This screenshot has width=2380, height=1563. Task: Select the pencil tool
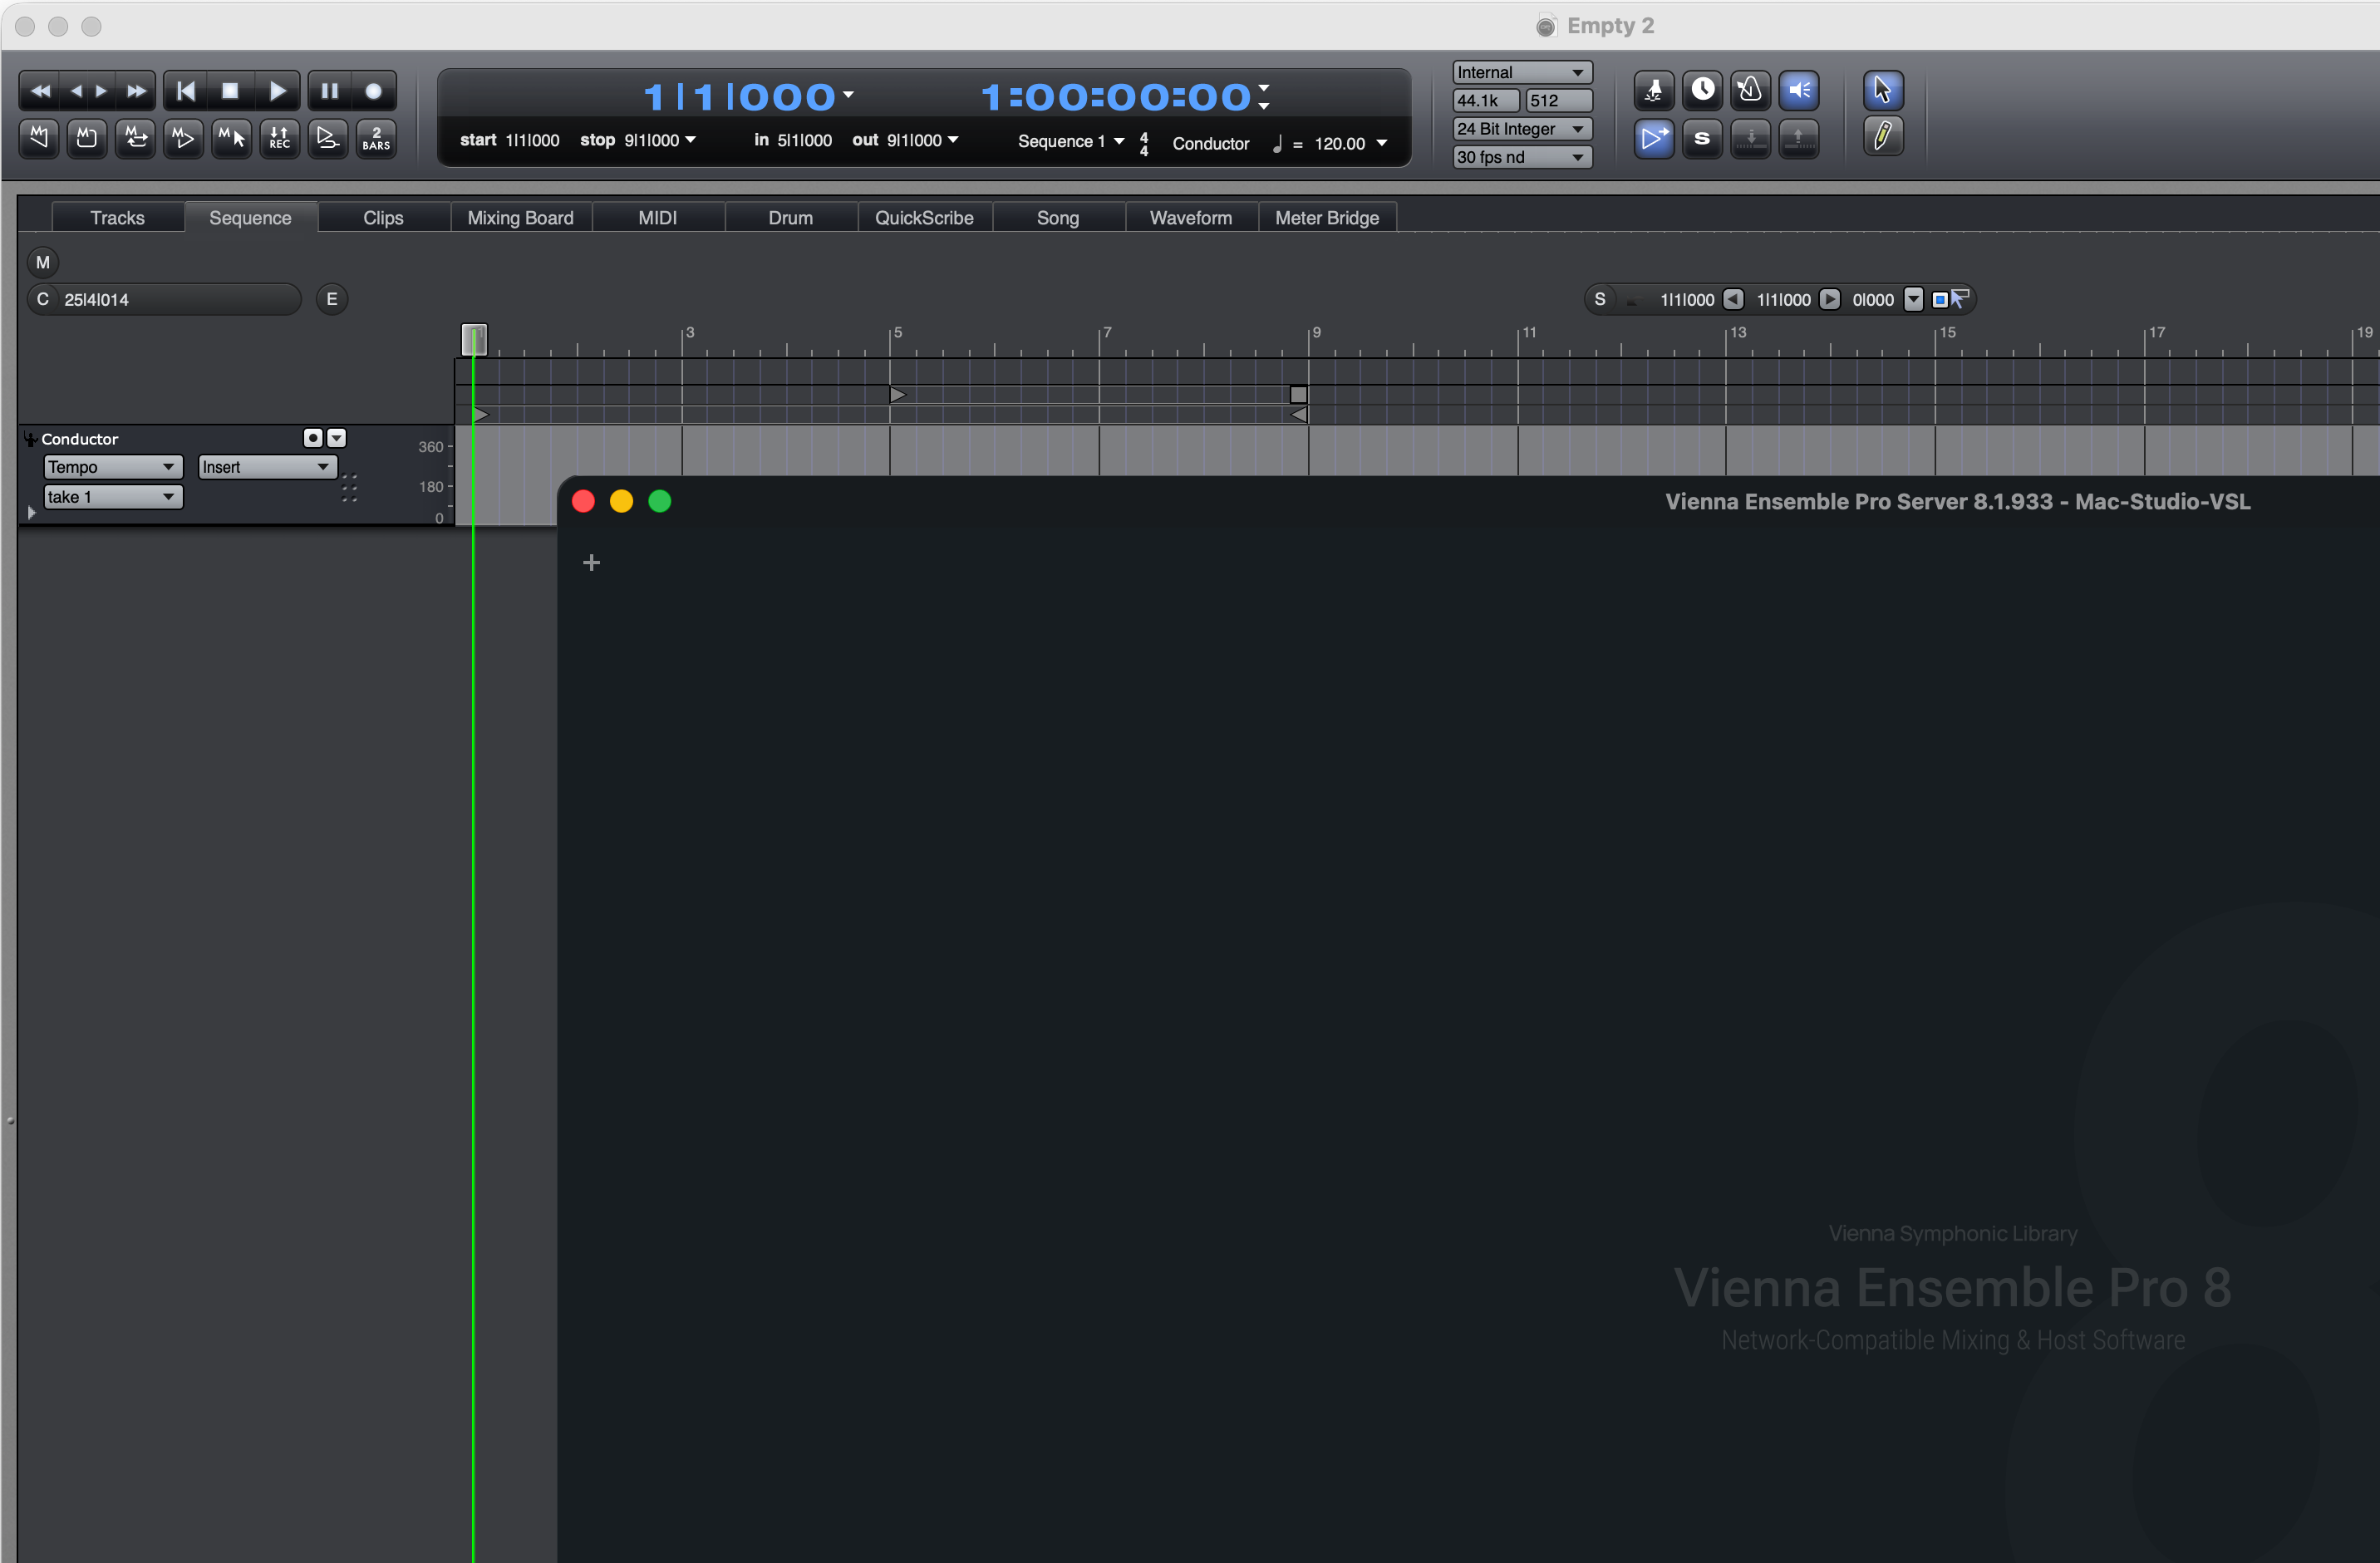1882,137
